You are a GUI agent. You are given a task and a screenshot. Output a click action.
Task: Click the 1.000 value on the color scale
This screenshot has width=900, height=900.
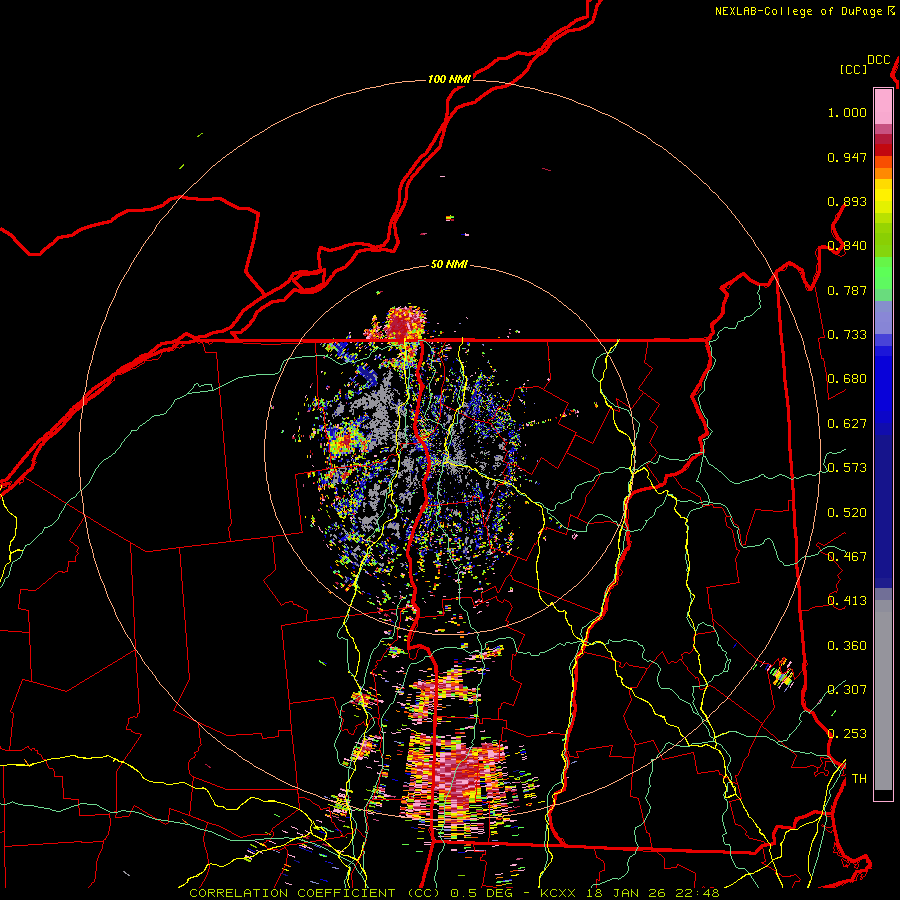(847, 113)
